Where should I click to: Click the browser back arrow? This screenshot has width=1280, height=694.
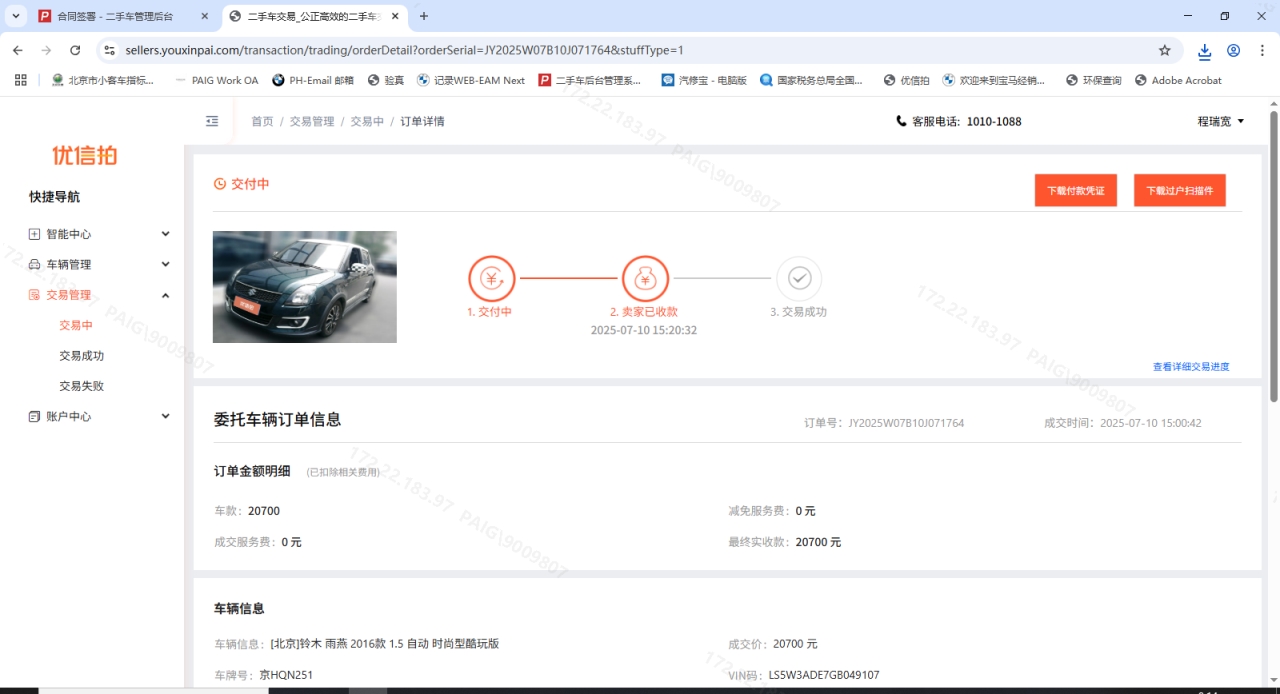17,50
